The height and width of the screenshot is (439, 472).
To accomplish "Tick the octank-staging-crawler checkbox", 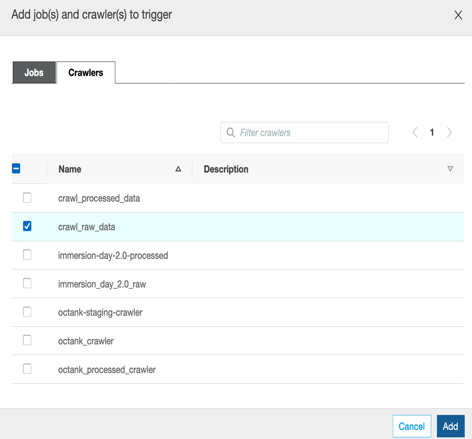I will click(x=27, y=312).
